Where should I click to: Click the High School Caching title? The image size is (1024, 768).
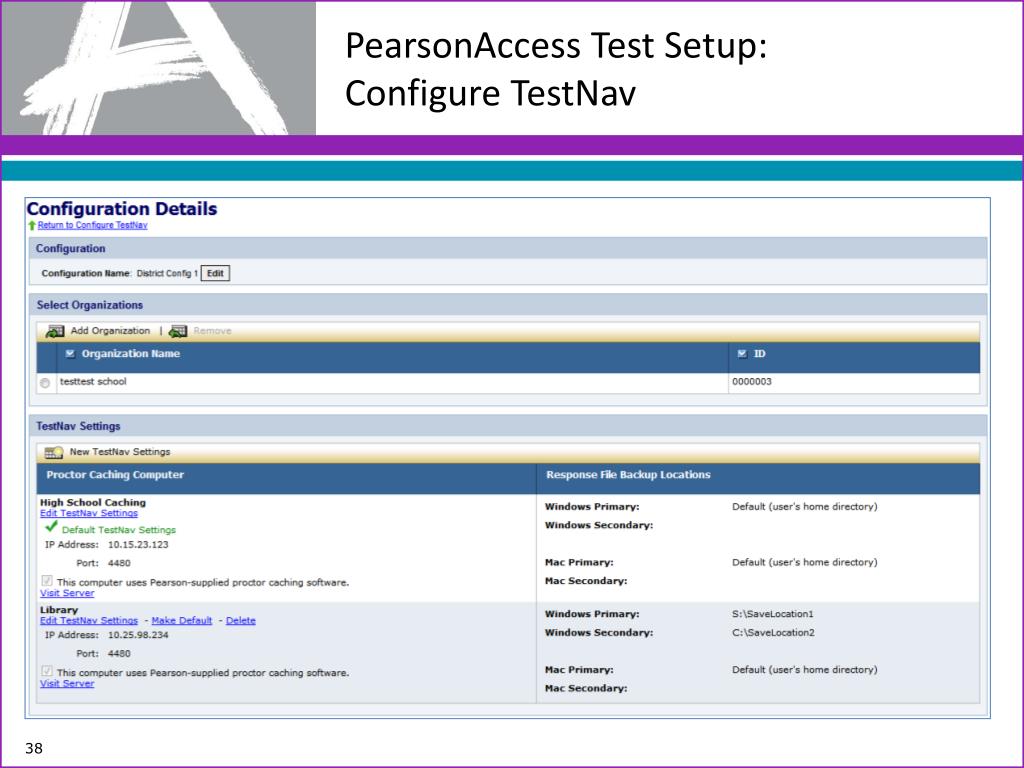click(93, 502)
